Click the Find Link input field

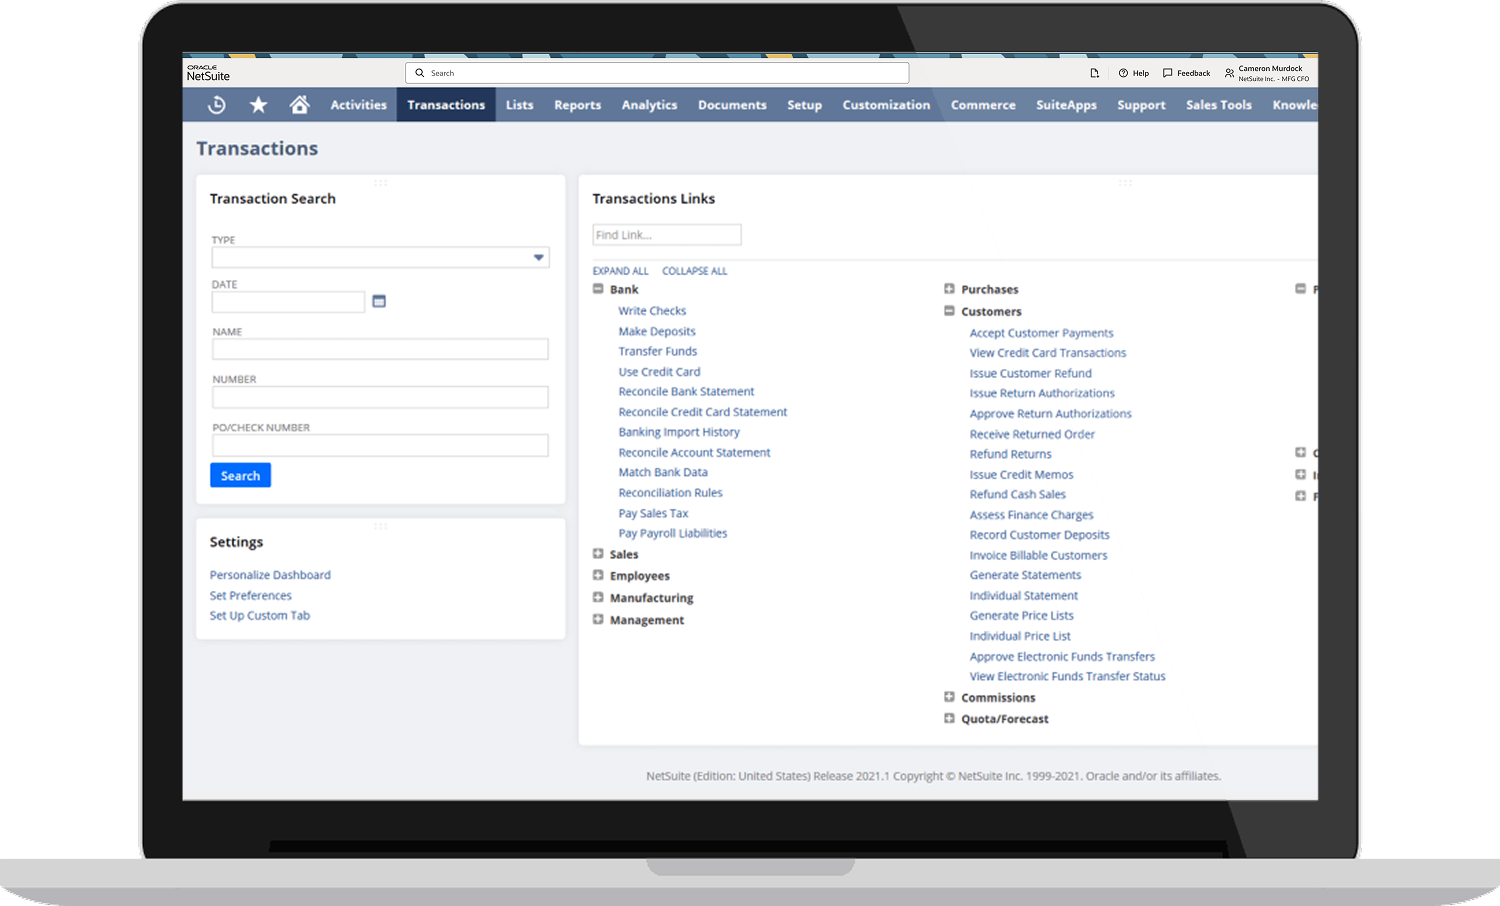(666, 235)
